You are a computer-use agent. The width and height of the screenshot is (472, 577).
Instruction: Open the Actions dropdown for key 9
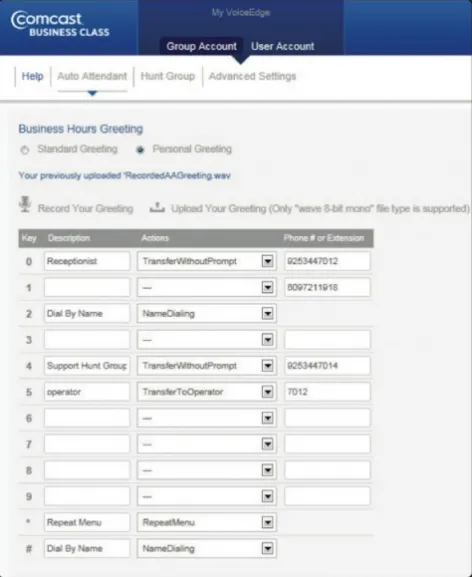(207, 496)
